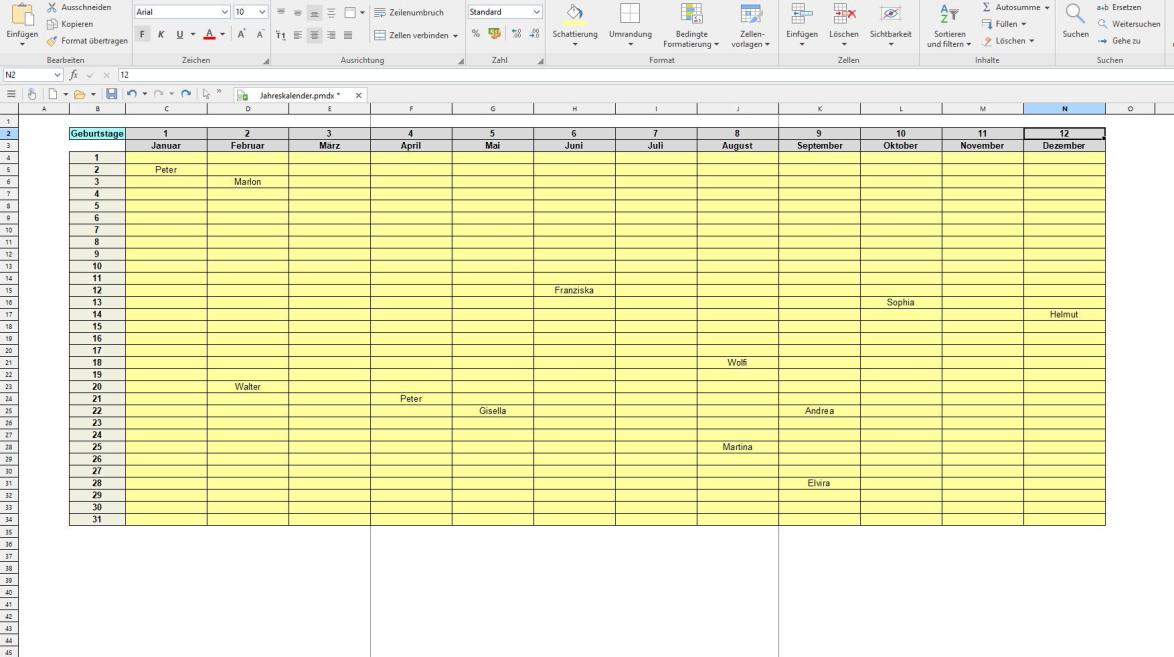Open the hamburger menu in quick toolbar
Viewport: 1174px width, 657px height.
pos(12,94)
